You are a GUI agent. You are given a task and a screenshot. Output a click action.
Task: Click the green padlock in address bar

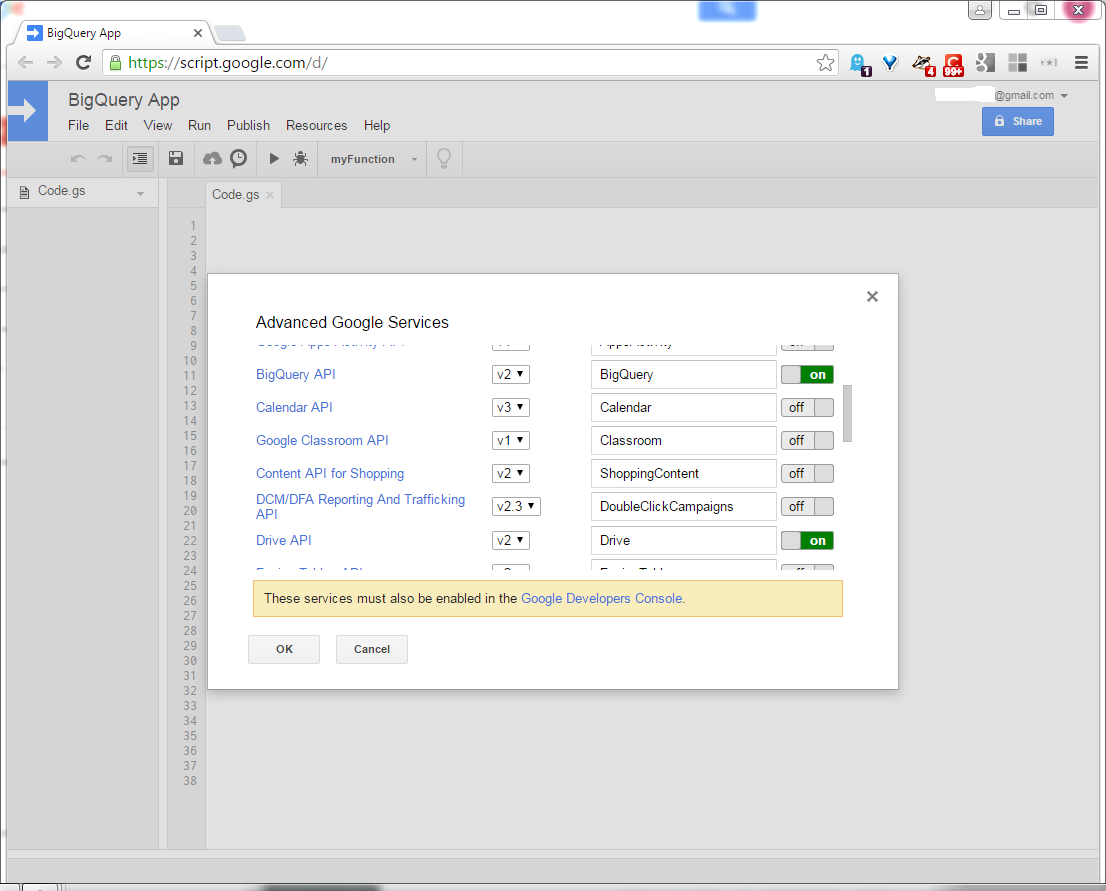tap(116, 62)
